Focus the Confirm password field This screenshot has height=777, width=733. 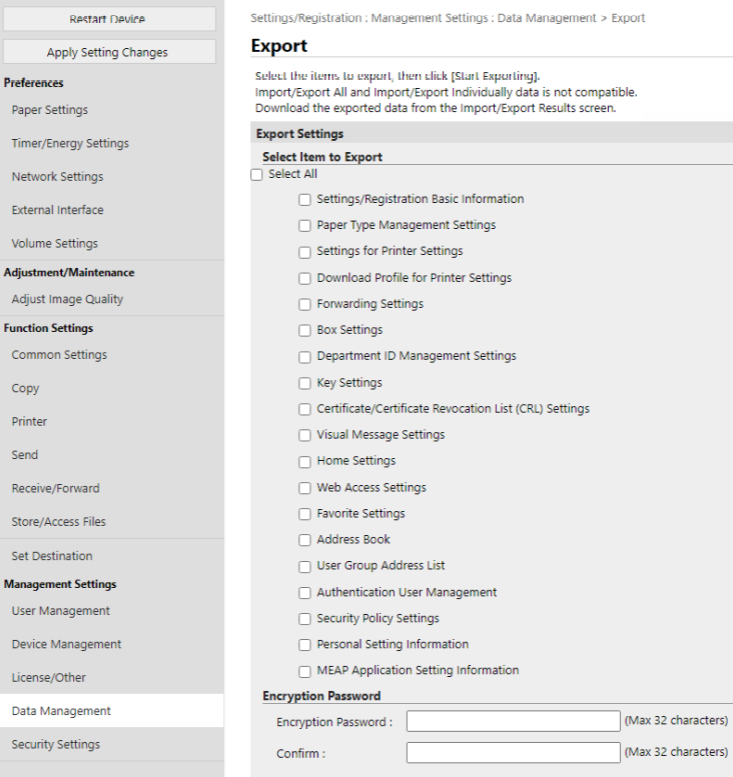click(x=513, y=752)
